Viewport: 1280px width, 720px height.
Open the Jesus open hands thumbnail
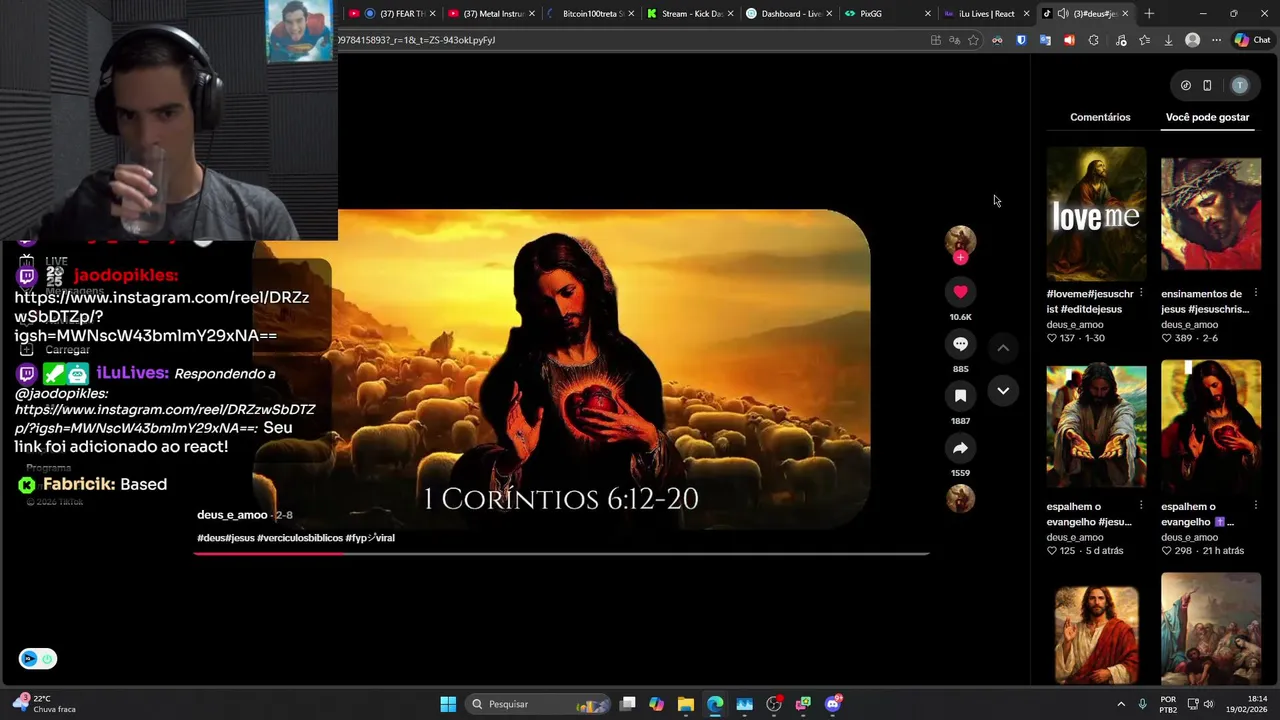(x=1096, y=427)
